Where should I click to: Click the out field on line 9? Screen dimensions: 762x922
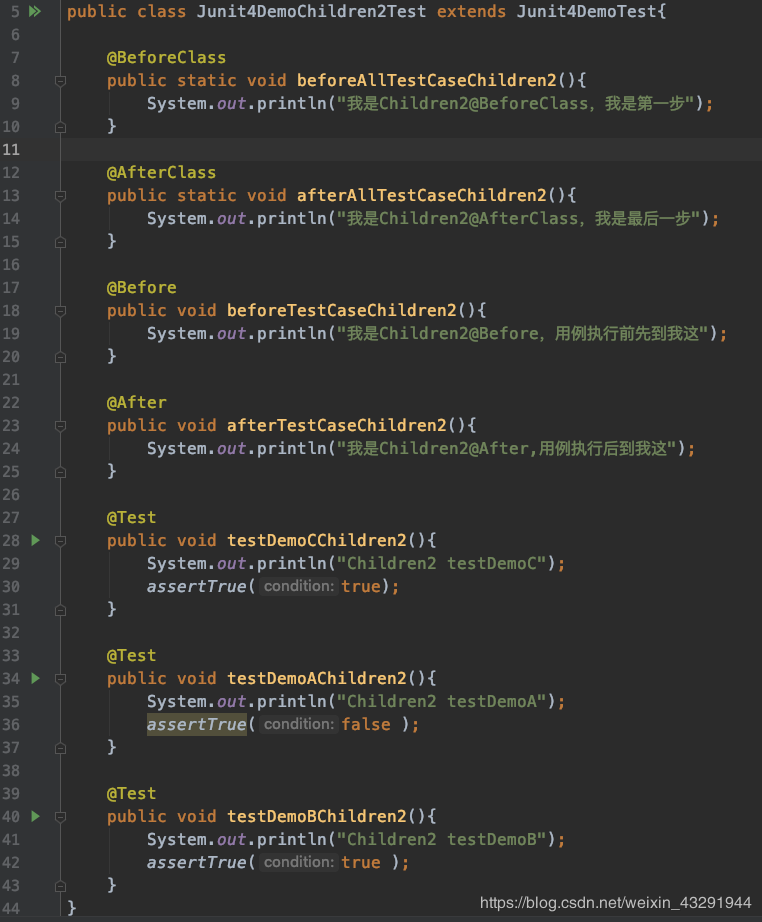pyautogui.click(x=232, y=103)
